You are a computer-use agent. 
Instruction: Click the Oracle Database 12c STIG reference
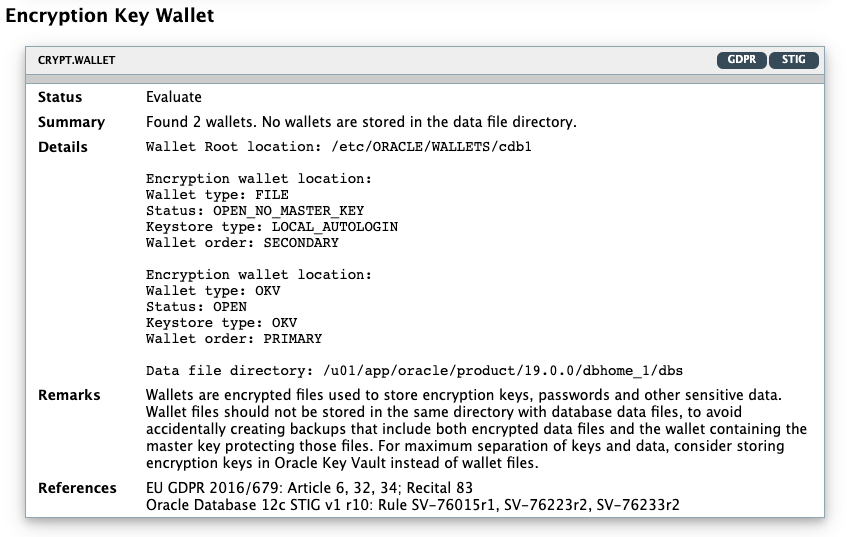tap(412, 505)
